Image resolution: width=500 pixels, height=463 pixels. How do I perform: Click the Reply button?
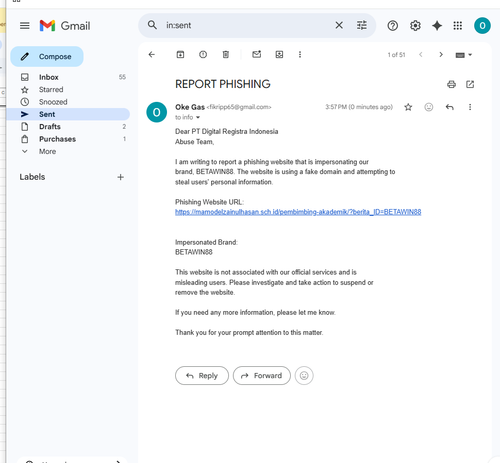coord(202,376)
